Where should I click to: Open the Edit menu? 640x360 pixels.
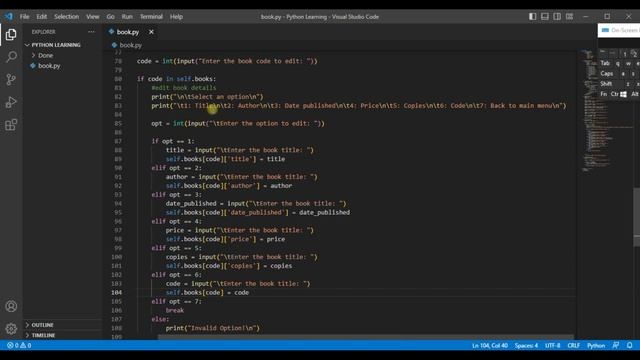(x=42, y=17)
